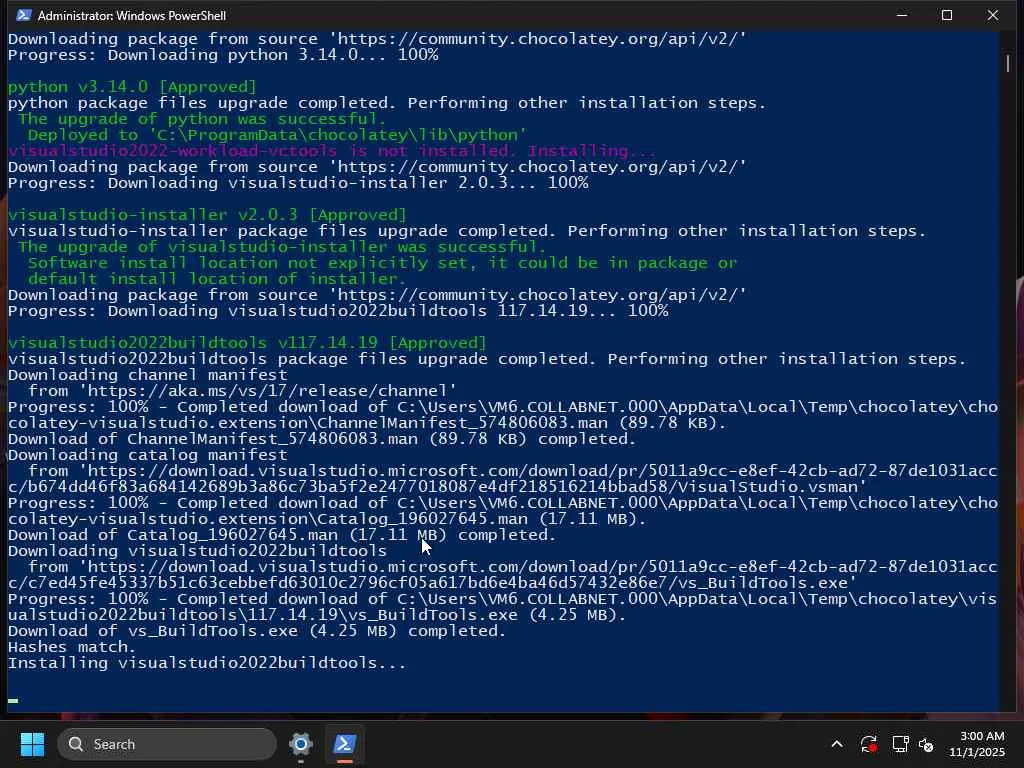
Task: Open the sync update tray icon
Action: pos(869,744)
